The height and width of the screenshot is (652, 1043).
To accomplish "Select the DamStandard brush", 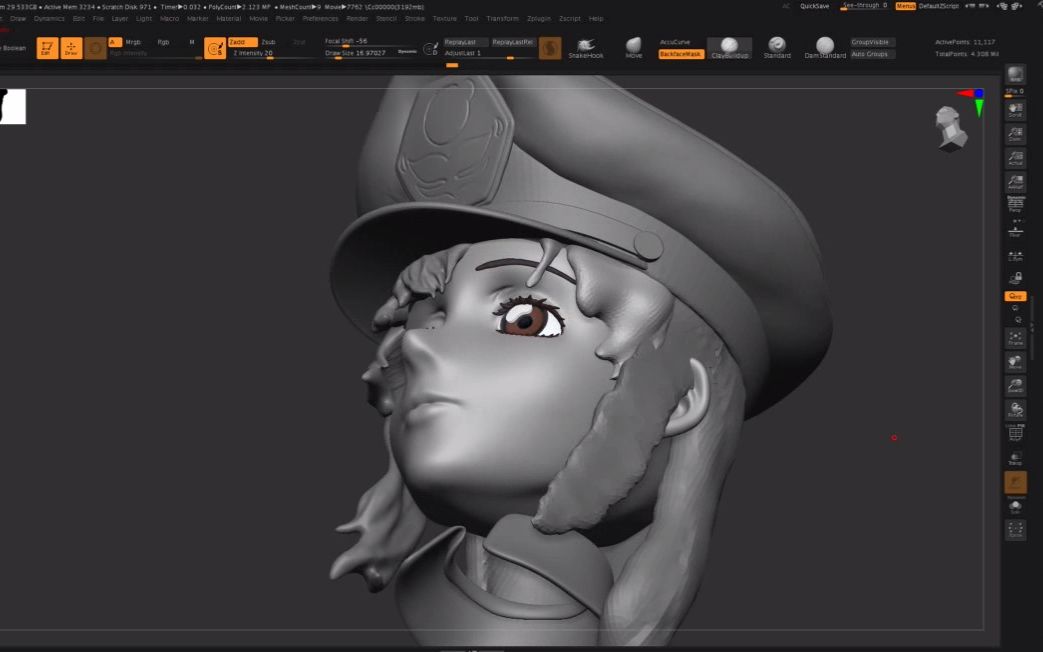I will [825, 48].
